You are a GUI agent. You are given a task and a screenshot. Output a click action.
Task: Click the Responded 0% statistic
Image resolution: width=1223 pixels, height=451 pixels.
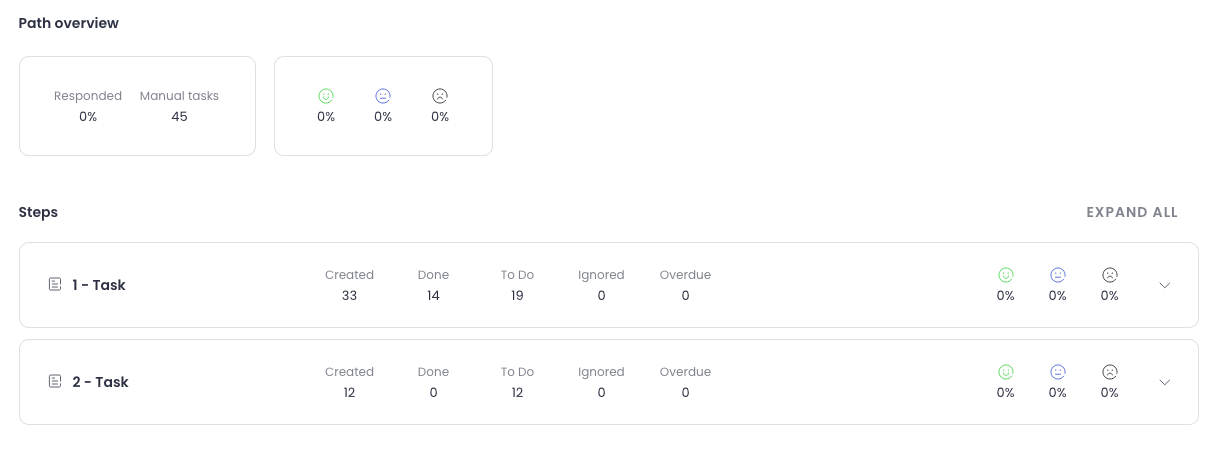coord(88,116)
